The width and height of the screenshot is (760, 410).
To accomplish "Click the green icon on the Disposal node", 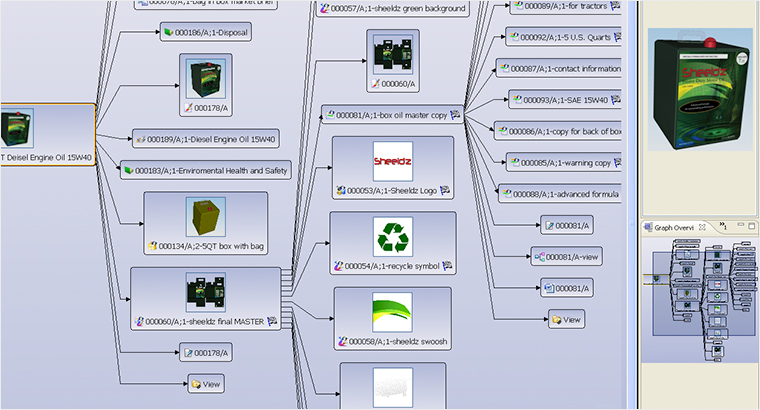I will (168, 32).
